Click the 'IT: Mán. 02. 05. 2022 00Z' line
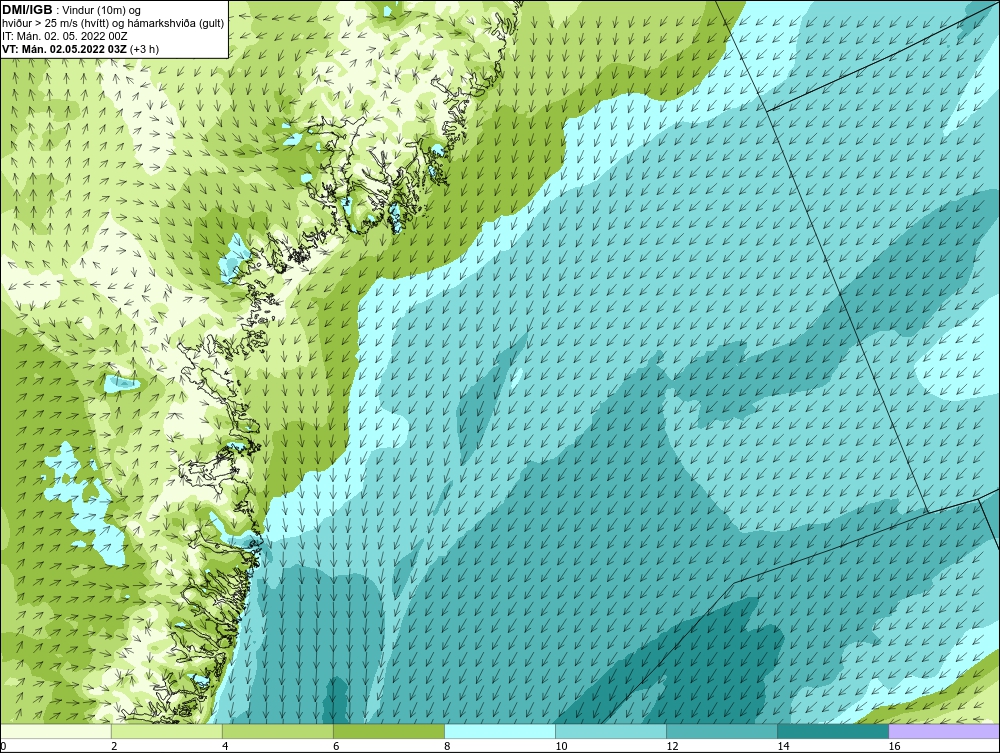Image resolution: width=1000 pixels, height=753 pixels. coord(65,36)
